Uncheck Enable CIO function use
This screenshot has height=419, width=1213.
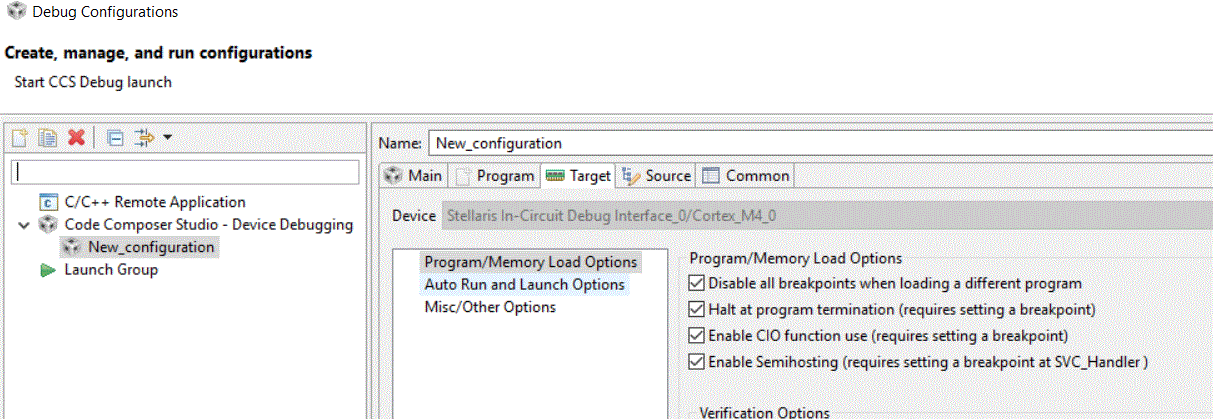(697, 336)
